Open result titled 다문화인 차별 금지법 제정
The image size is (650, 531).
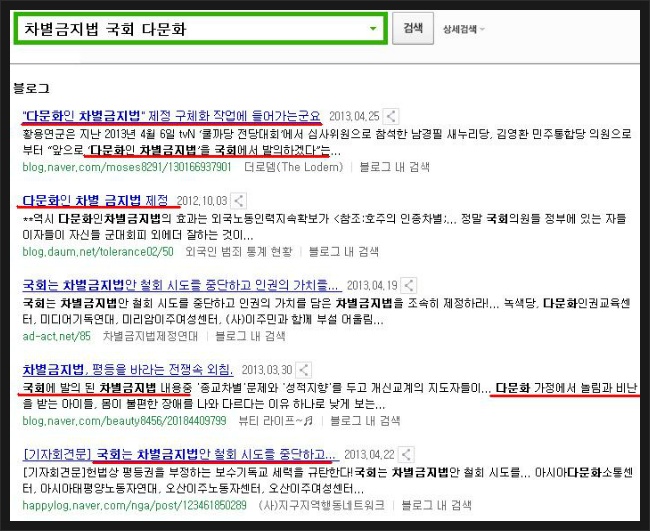click(x=95, y=201)
